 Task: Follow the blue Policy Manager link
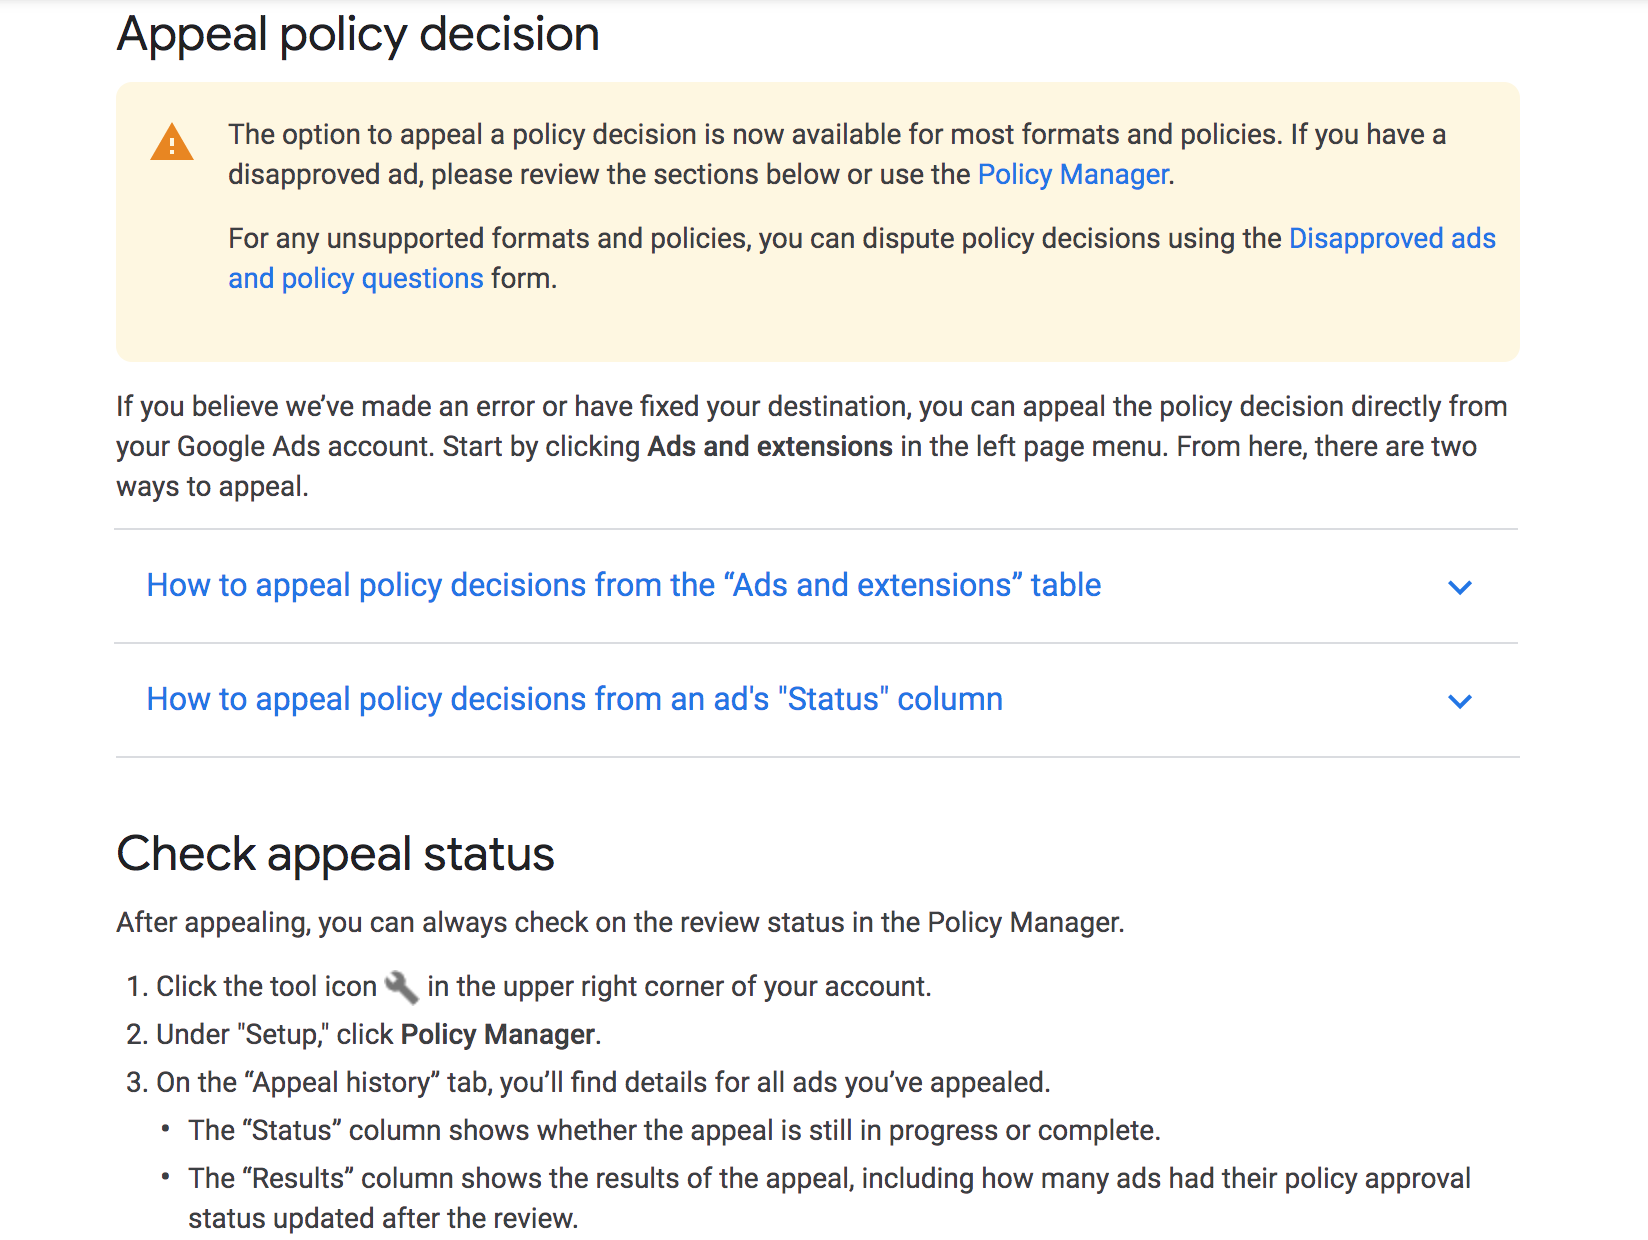1073,175
